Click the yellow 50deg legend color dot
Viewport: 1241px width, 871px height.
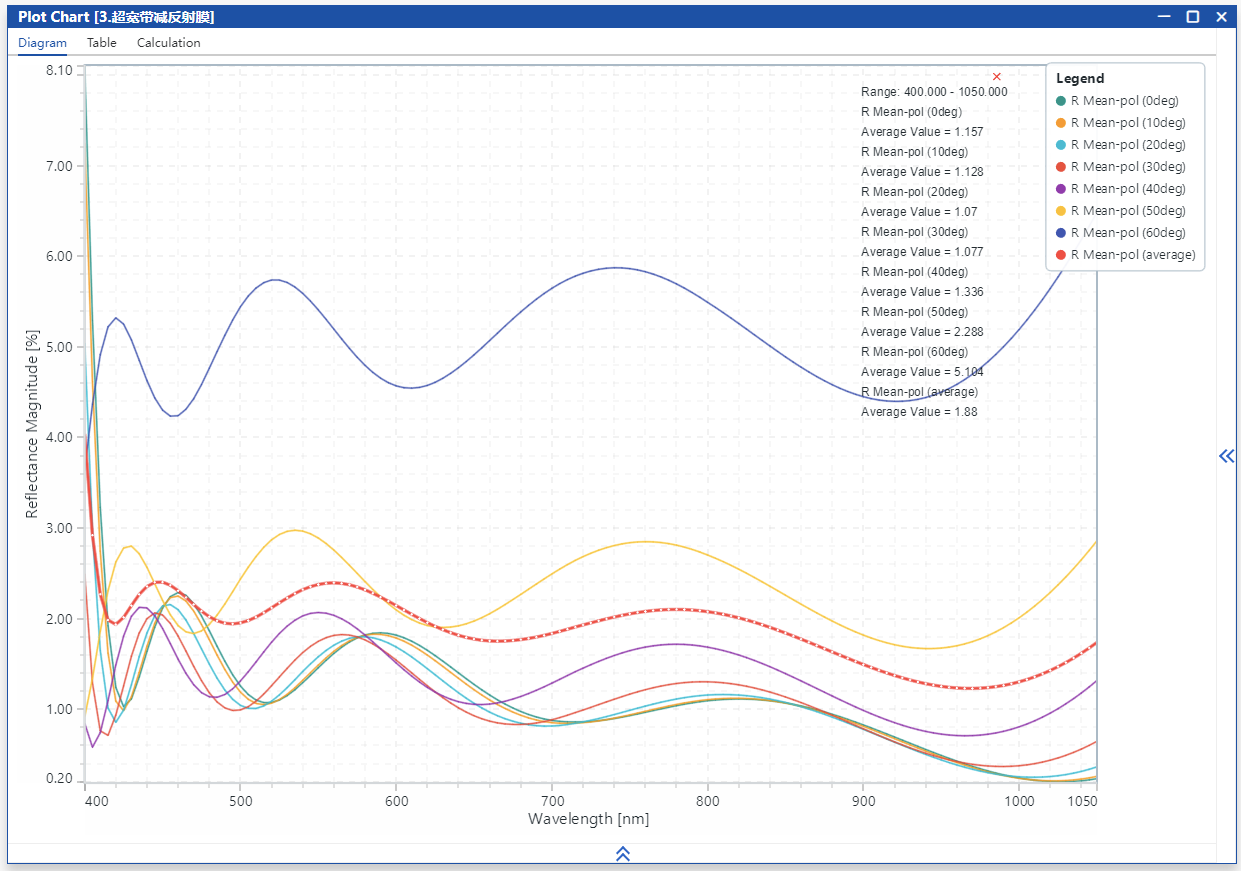click(x=1061, y=211)
